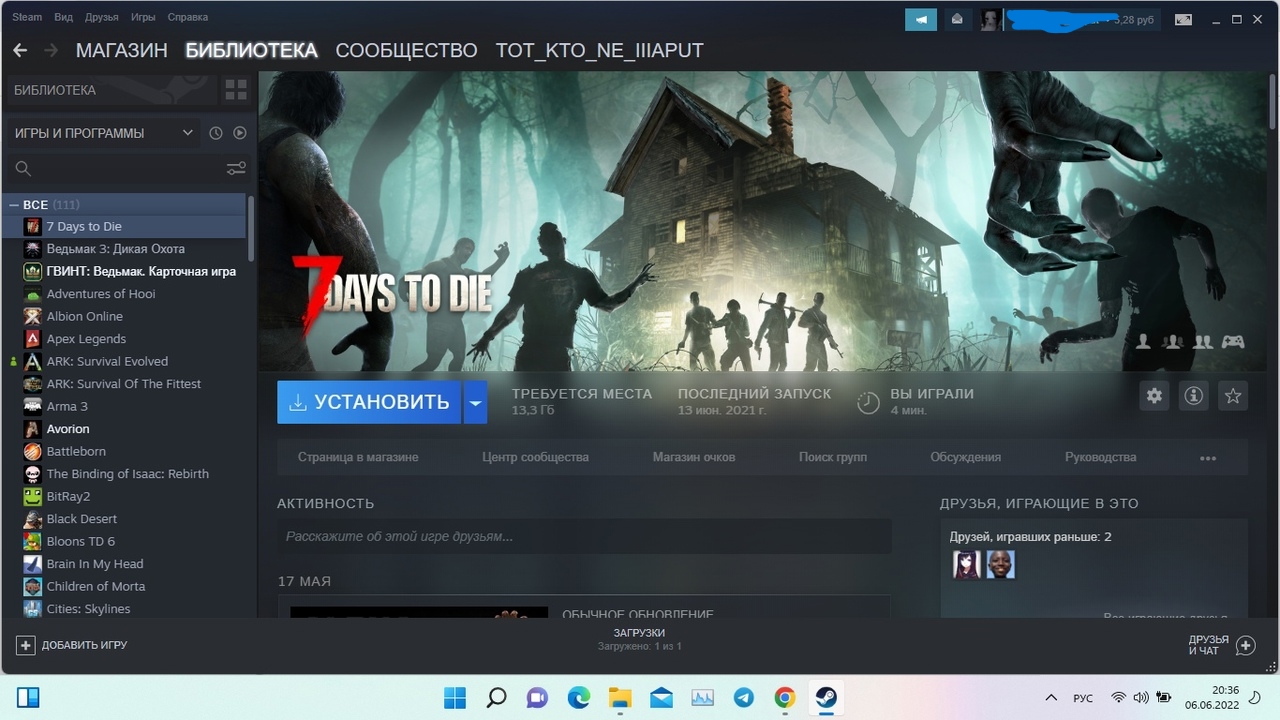This screenshot has height=720, width=1280.
Task: Open Руководства guides link
Action: coord(1100,457)
